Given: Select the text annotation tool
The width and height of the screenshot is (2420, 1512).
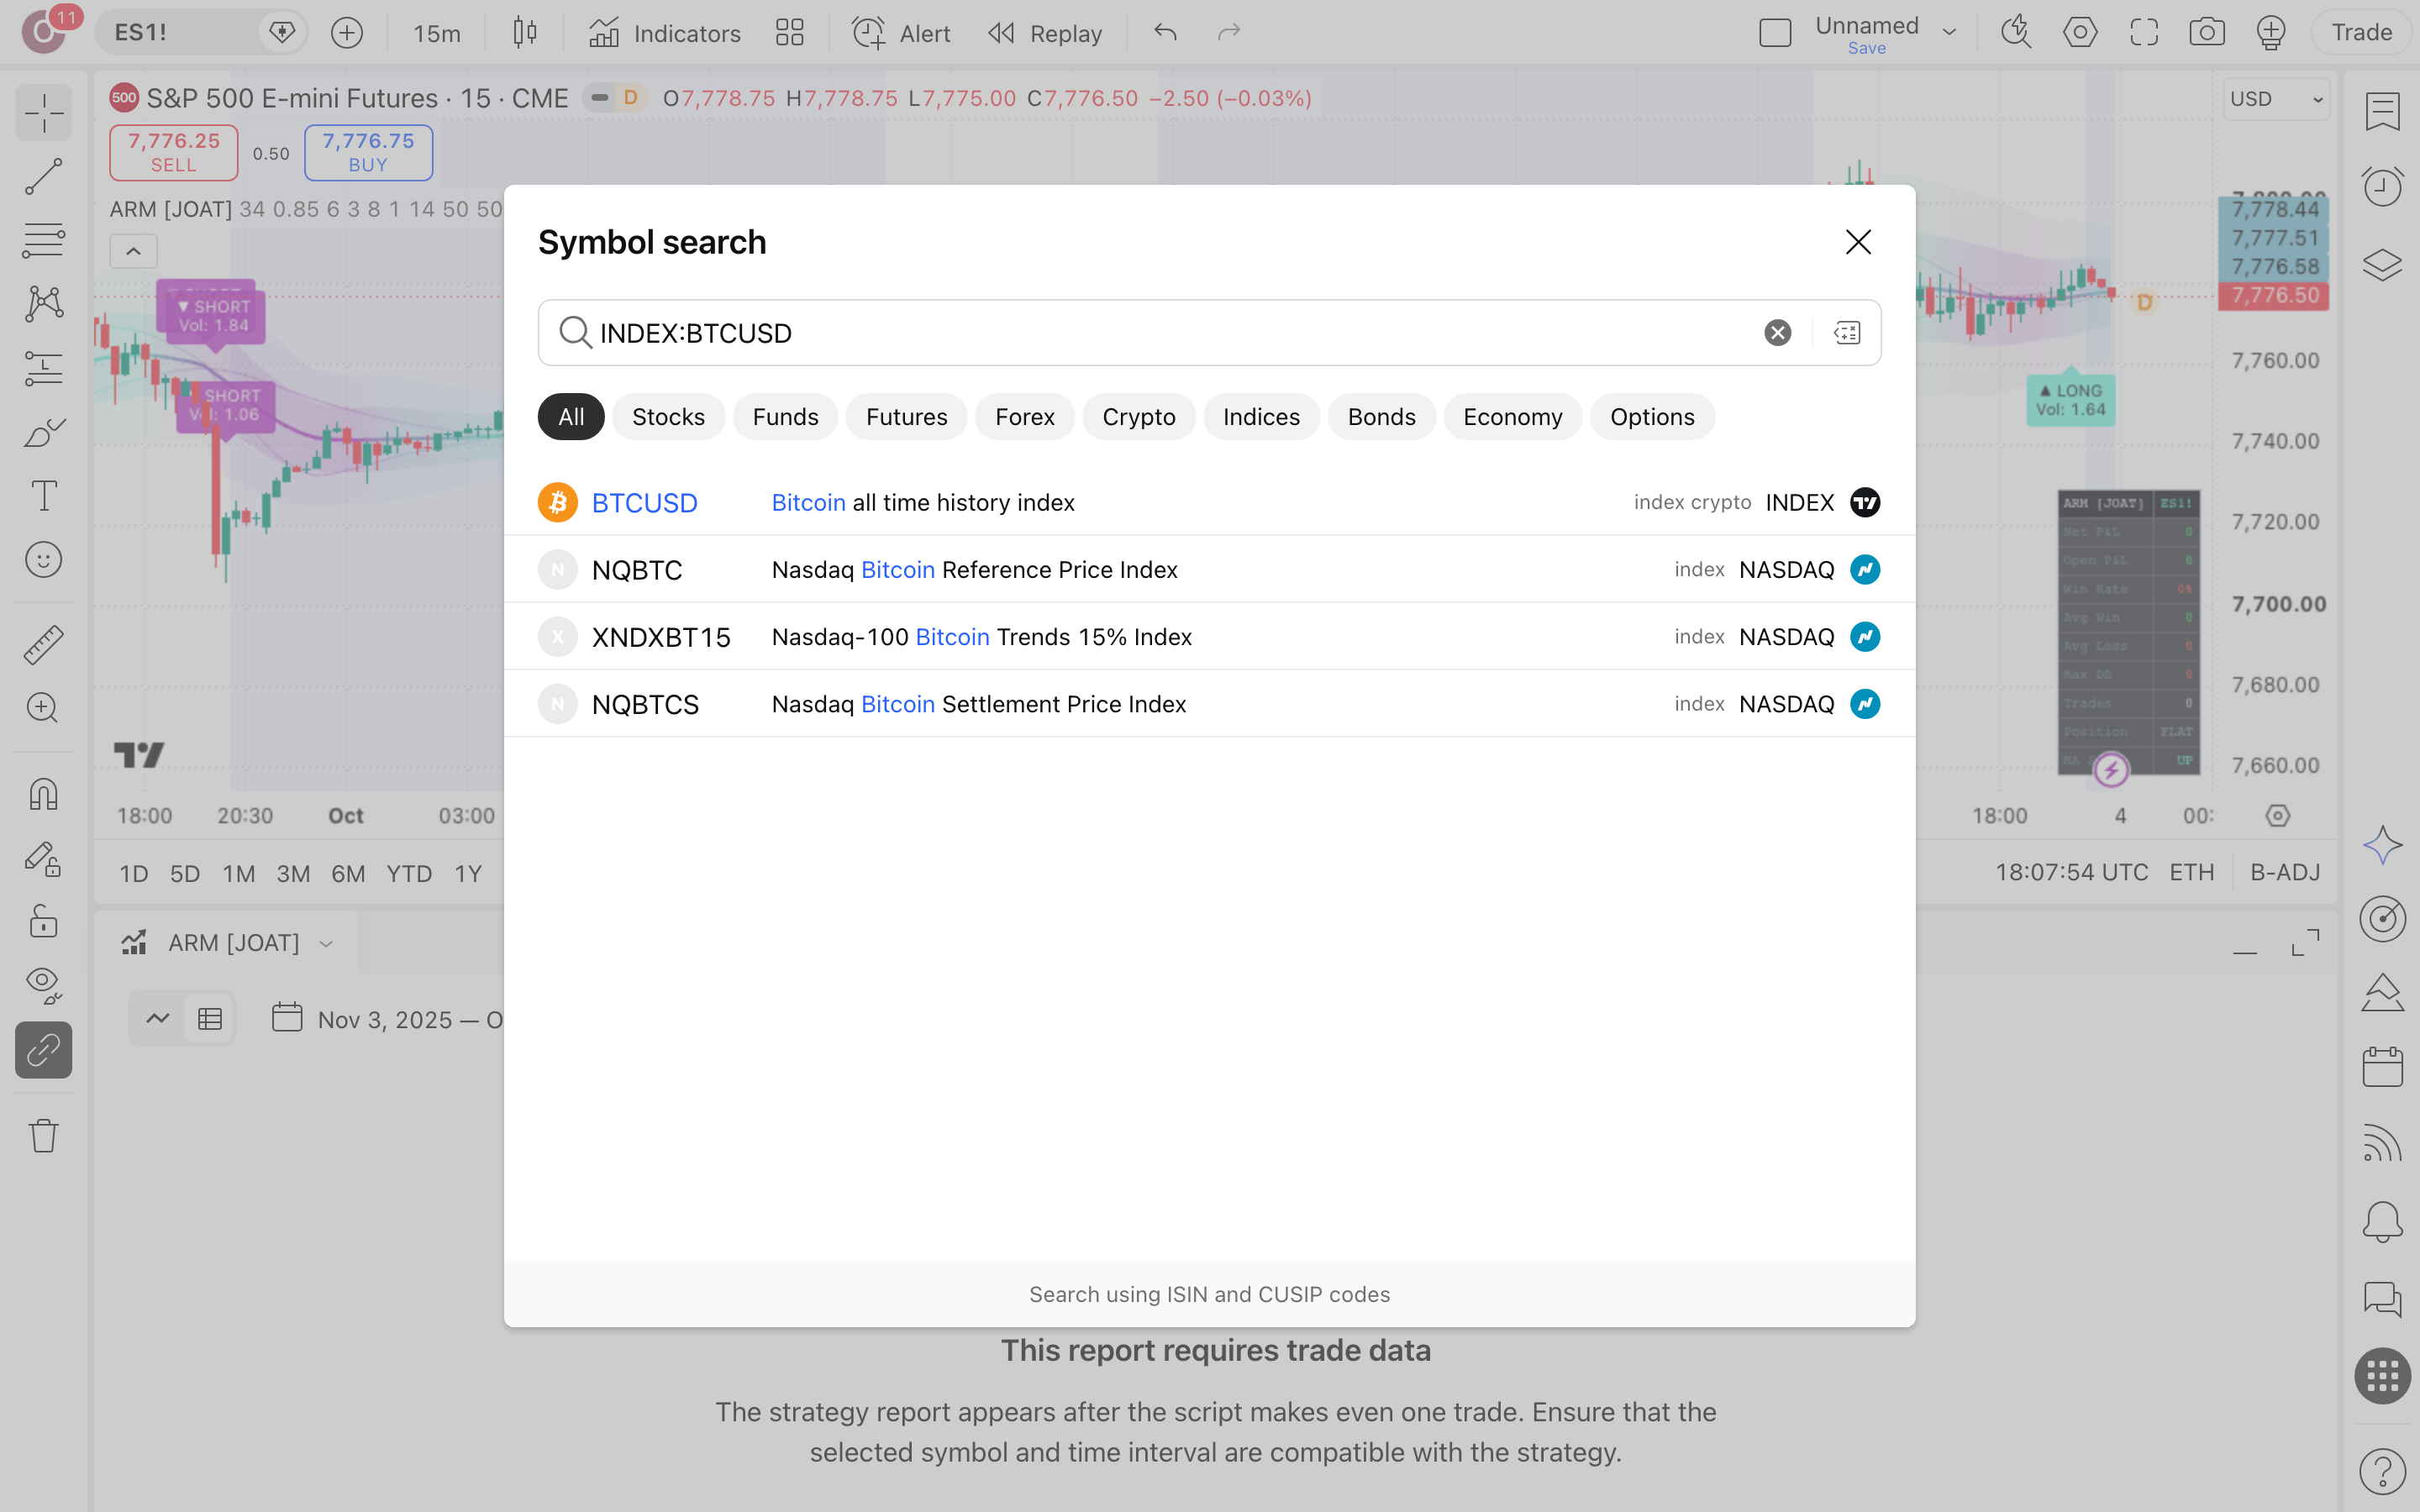Looking at the screenshot, I should pyautogui.click(x=44, y=496).
